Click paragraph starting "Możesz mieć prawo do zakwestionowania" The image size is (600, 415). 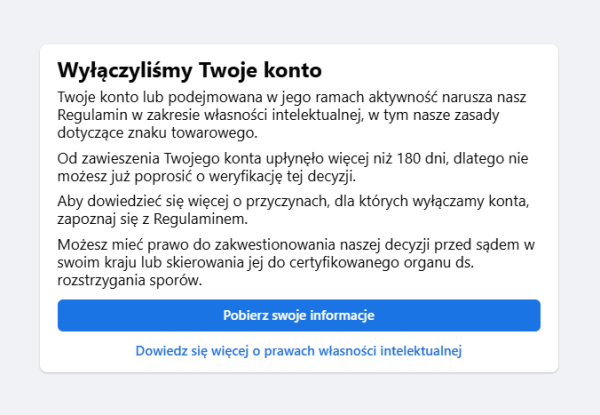coord(296,262)
